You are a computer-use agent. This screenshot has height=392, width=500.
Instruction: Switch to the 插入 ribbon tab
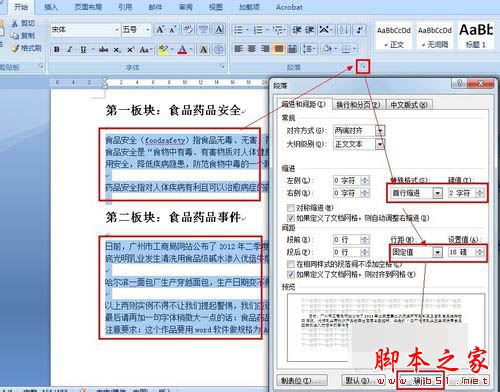coord(51,7)
